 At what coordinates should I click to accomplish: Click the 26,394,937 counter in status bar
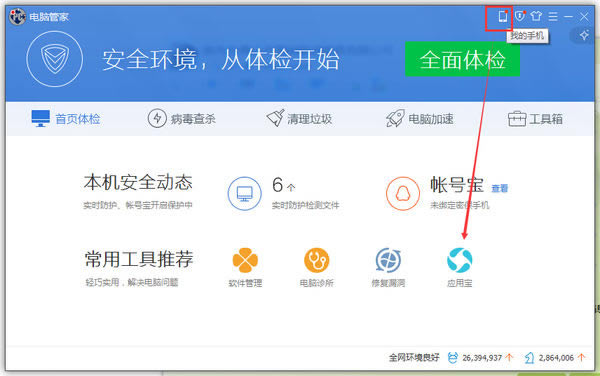click(482, 358)
